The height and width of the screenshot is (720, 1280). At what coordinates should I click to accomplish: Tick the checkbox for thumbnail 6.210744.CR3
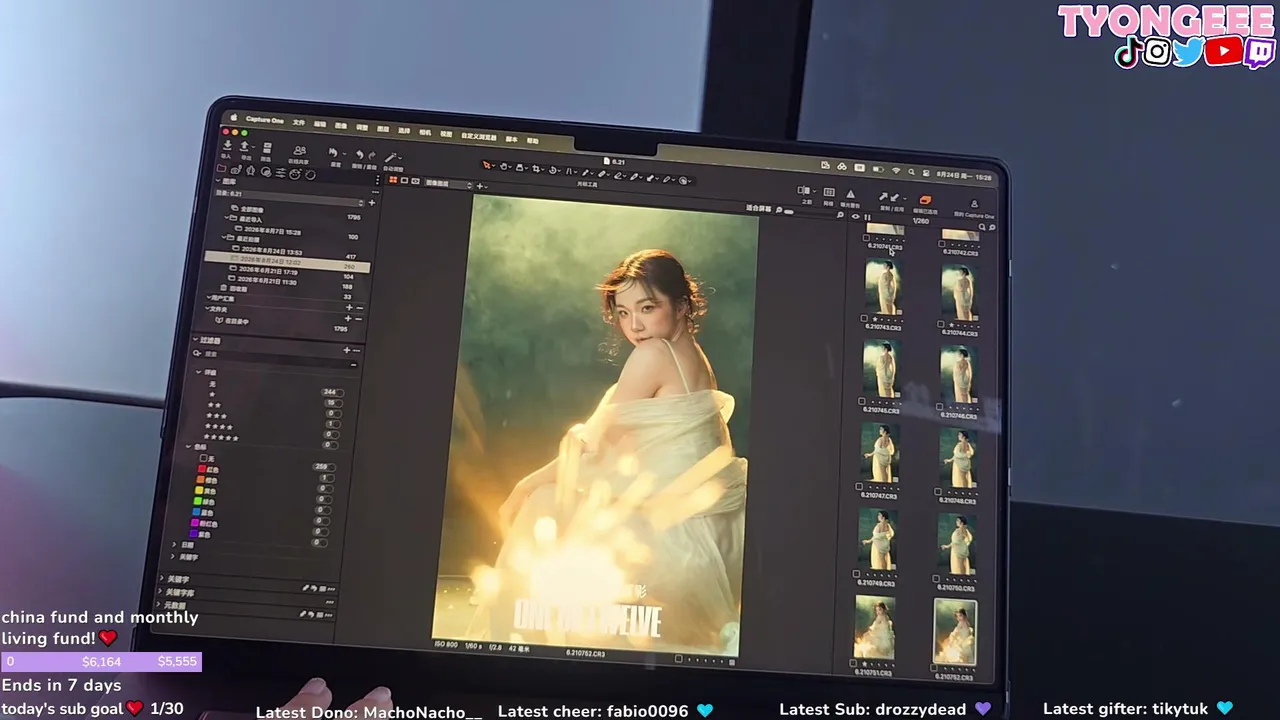pyautogui.click(x=941, y=324)
